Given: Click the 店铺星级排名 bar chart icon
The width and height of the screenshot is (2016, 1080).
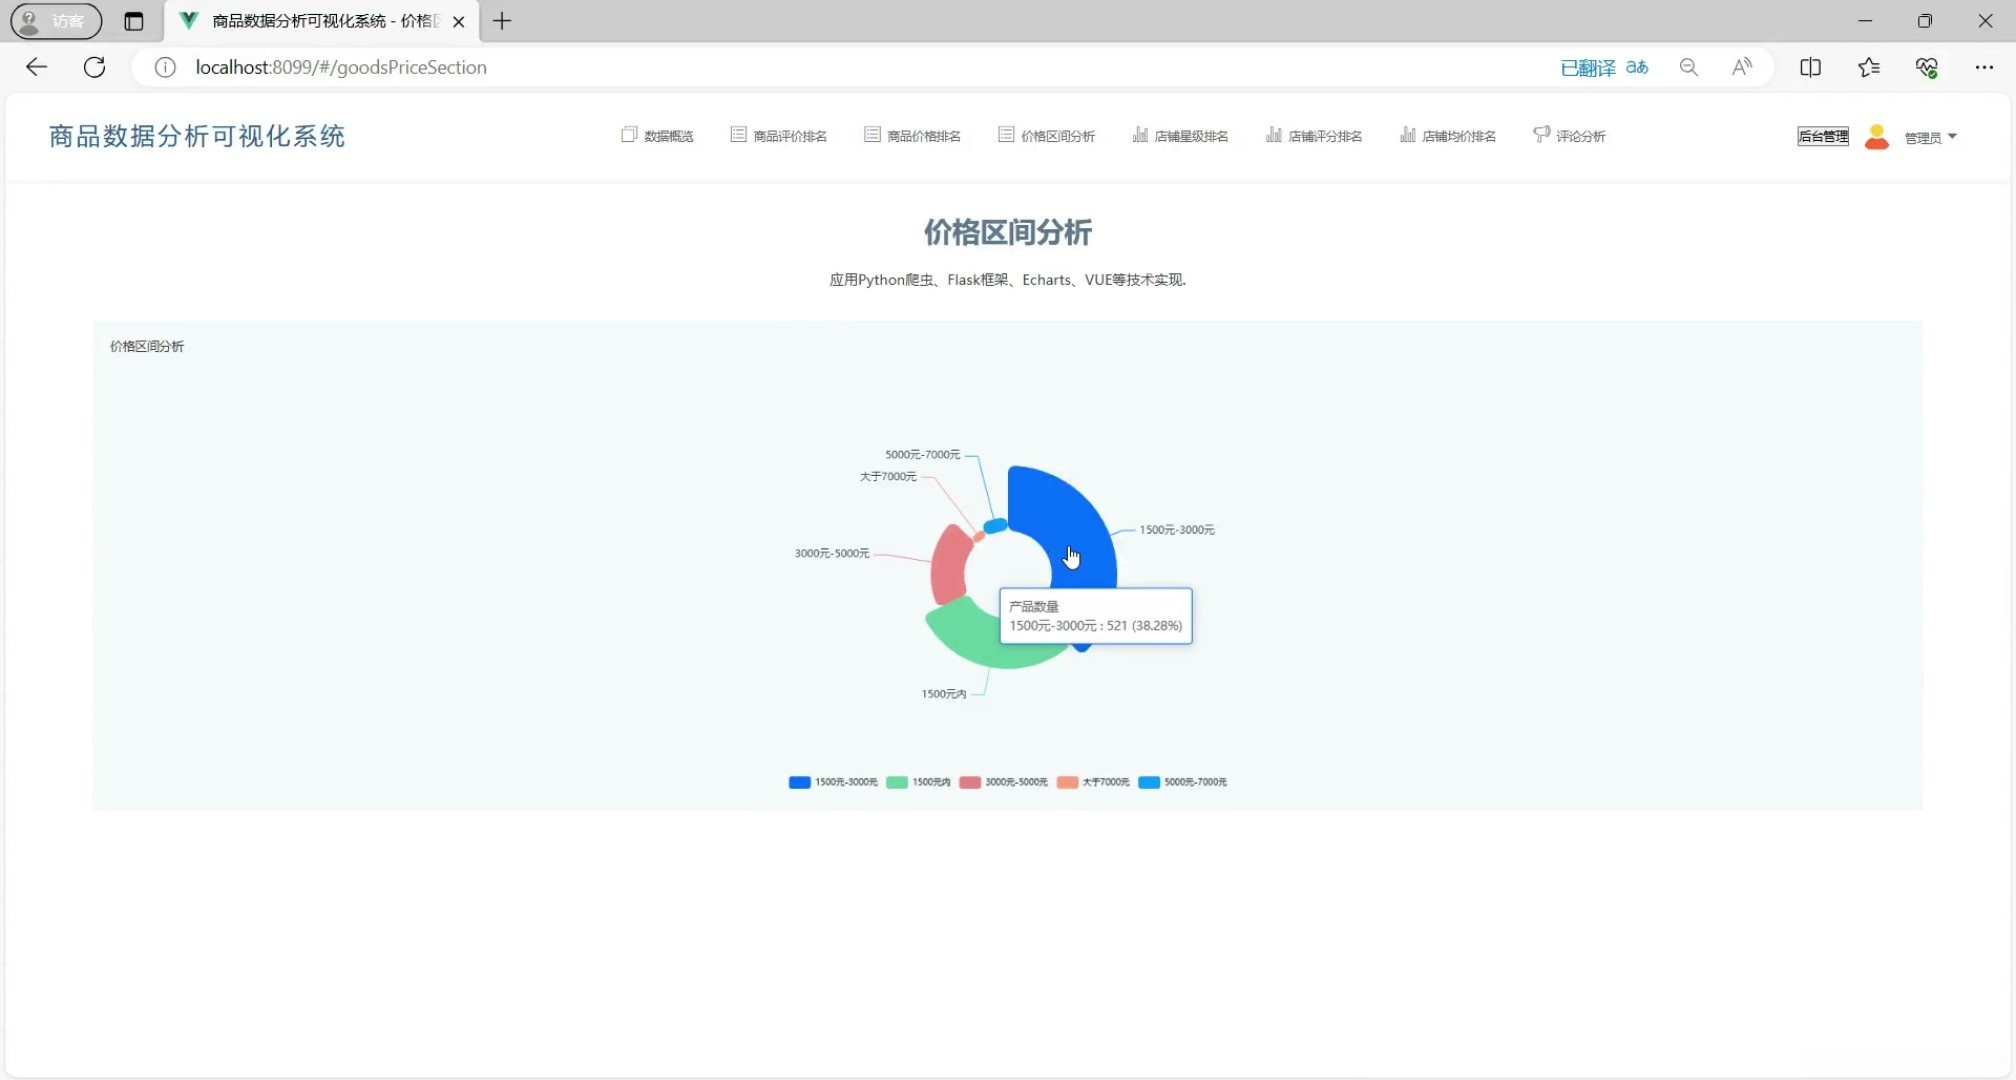Looking at the screenshot, I should (x=1139, y=135).
